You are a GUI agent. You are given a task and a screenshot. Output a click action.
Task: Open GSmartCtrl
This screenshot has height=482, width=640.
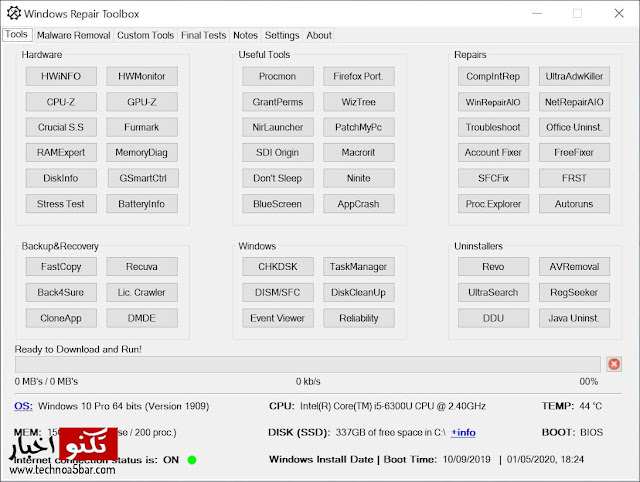point(143,178)
